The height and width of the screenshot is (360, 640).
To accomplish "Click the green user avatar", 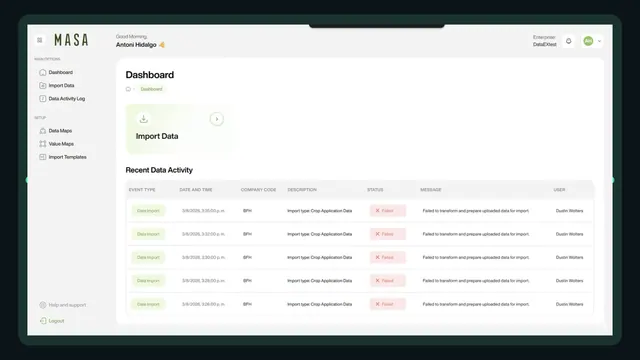I will point(588,41).
